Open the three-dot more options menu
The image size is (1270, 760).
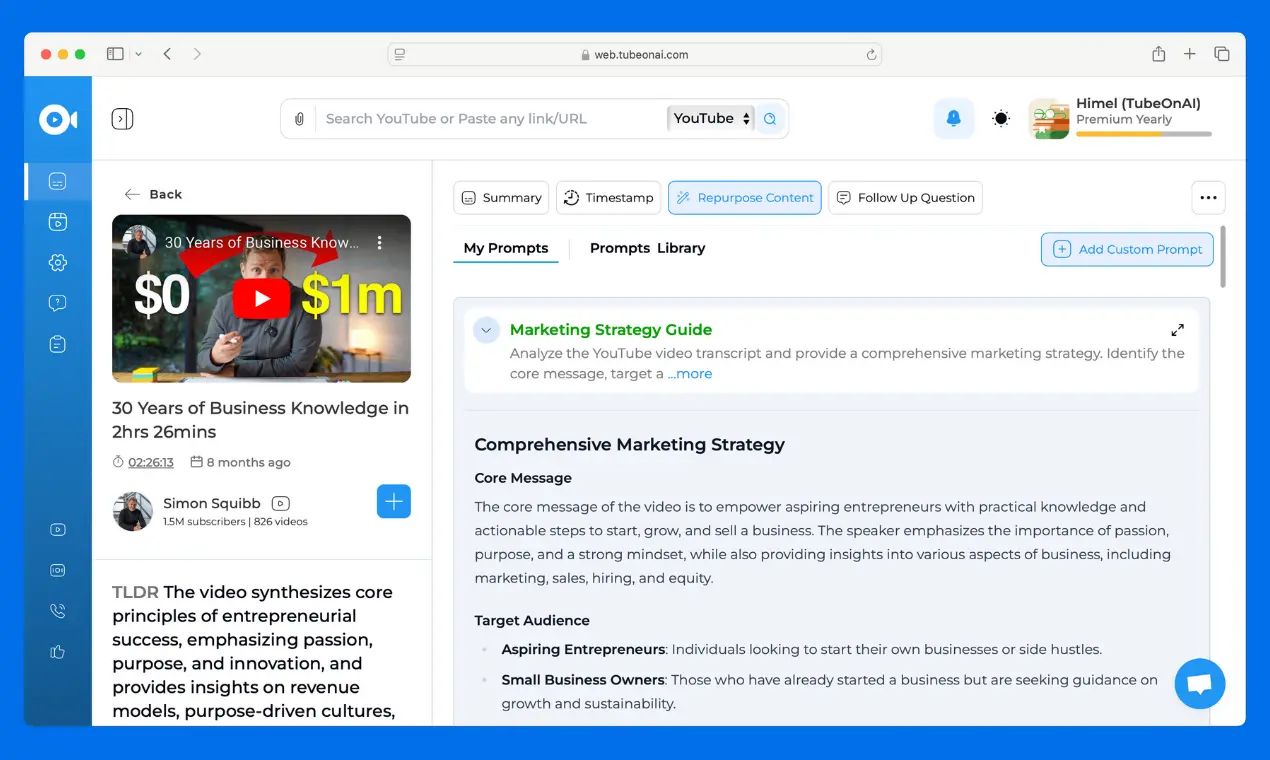1208,198
